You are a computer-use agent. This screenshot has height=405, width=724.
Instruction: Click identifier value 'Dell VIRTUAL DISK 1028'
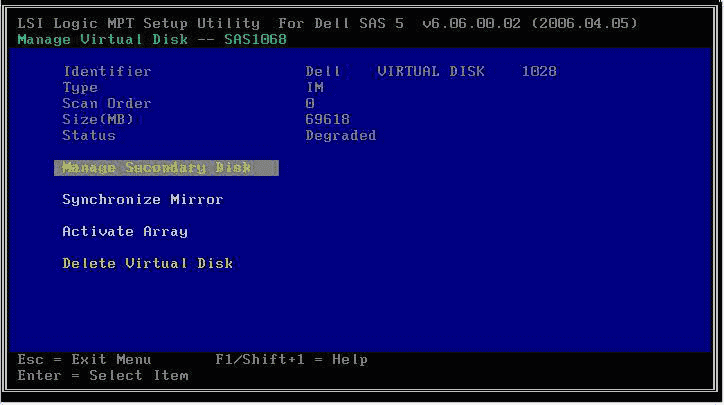[431, 72]
